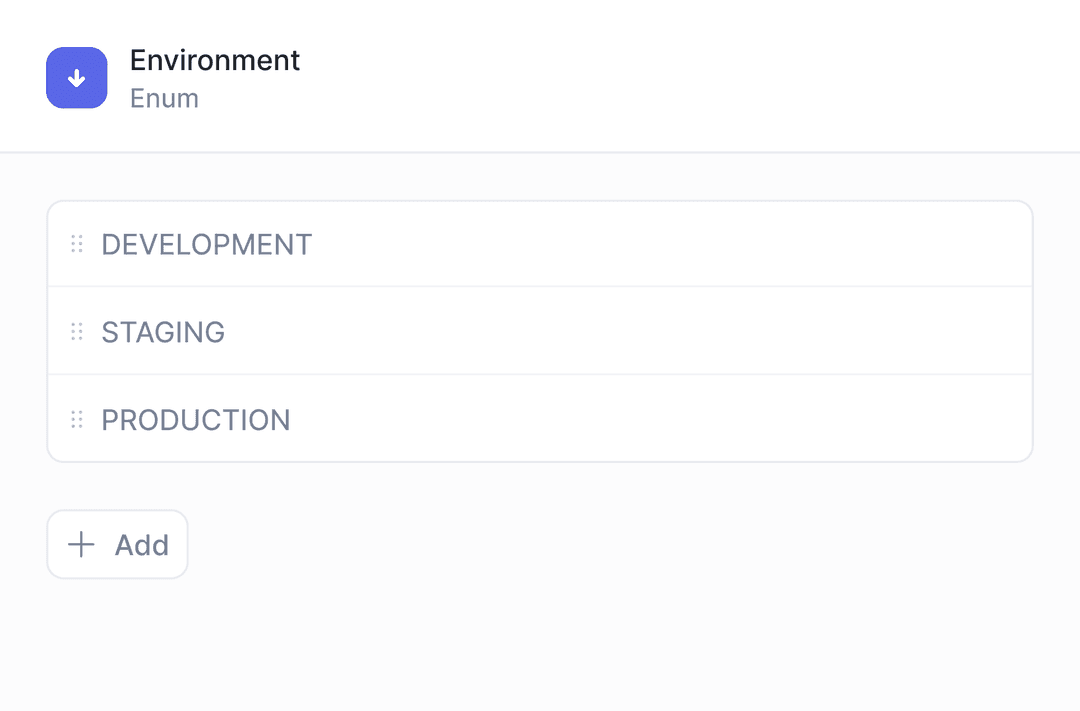
Task: Click the drag handle beside STAGING
Action: click(x=77, y=332)
